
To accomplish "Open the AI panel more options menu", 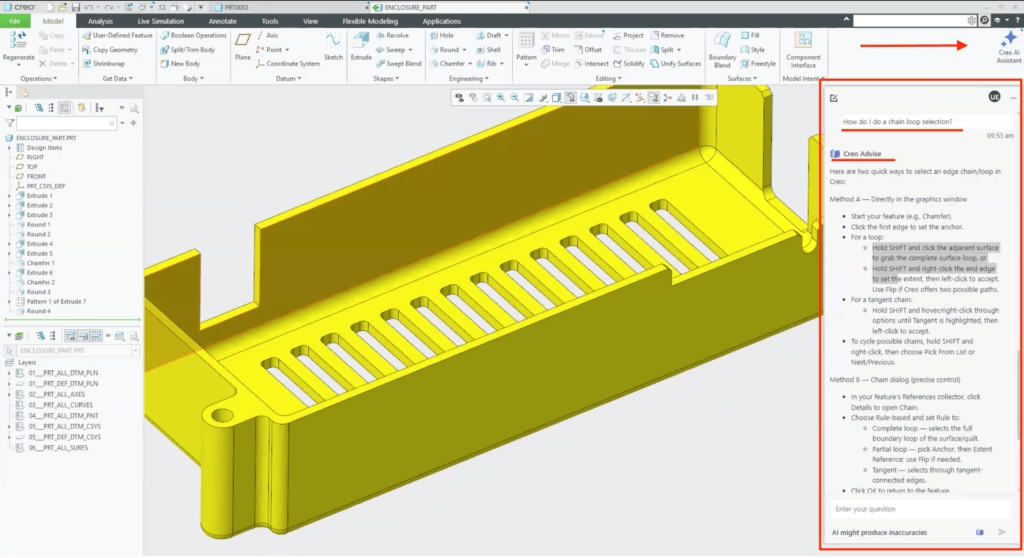I will (1014, 98).
